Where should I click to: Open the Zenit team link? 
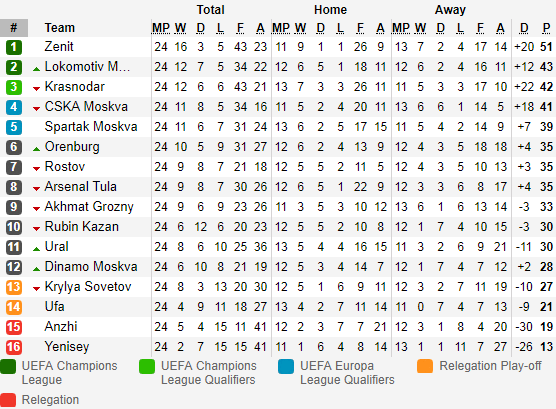click(x=59, y=46)
